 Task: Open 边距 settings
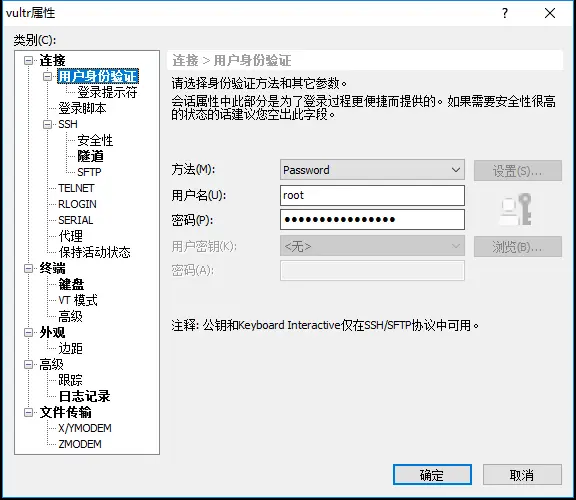click(x=71, y=348)
